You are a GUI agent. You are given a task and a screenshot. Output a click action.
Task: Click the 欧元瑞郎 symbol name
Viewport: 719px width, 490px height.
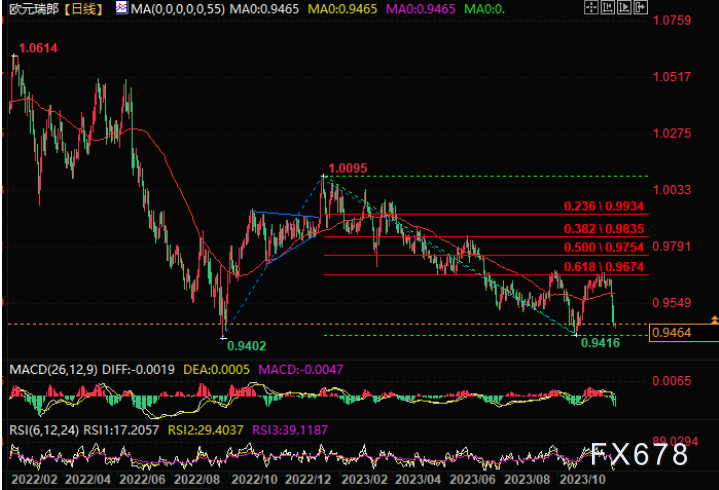coord(33,9)
